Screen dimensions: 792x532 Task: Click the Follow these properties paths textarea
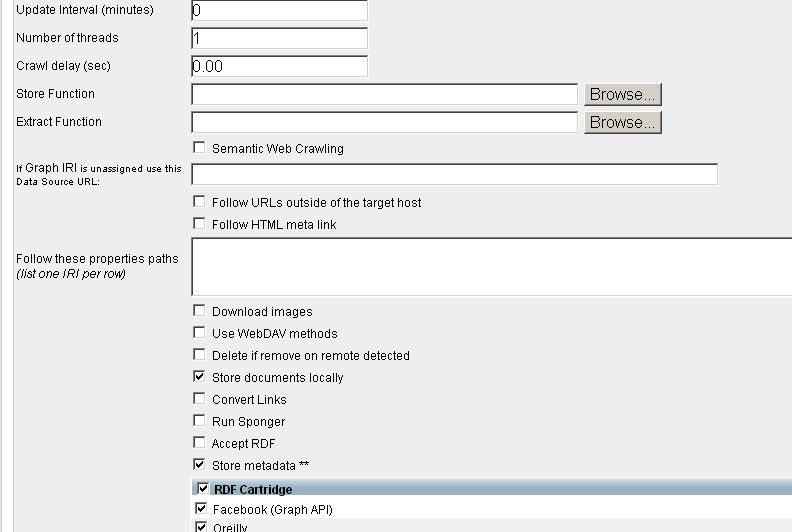coord(490,266)
